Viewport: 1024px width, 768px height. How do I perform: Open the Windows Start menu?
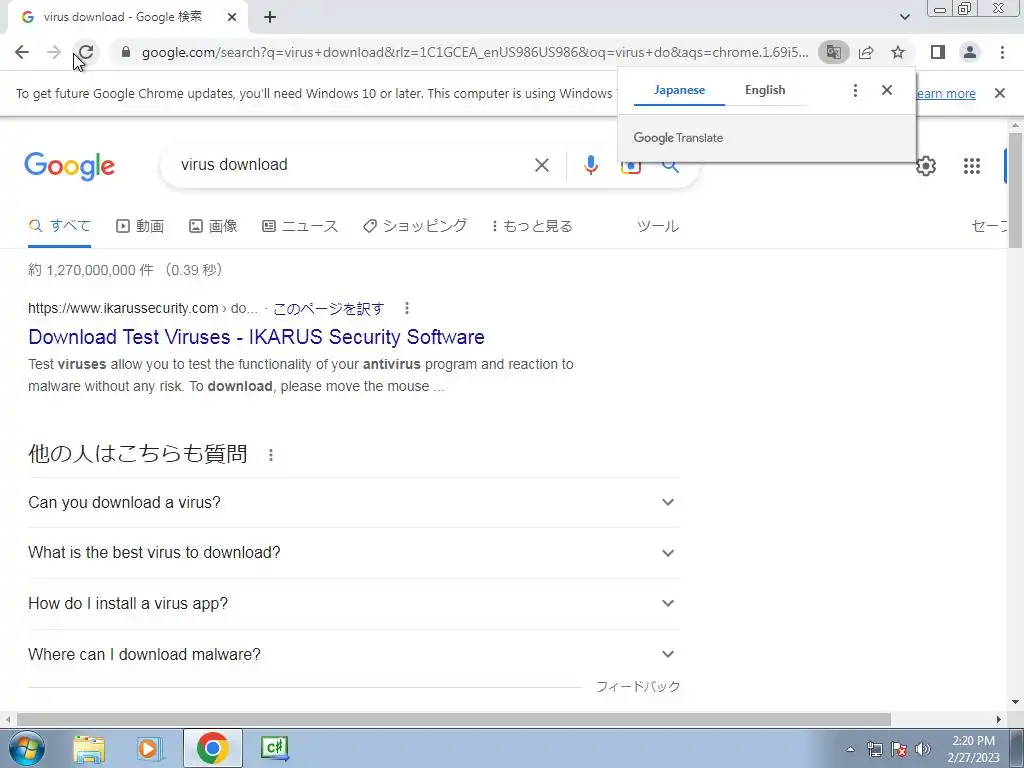click(x=26, y=748)
